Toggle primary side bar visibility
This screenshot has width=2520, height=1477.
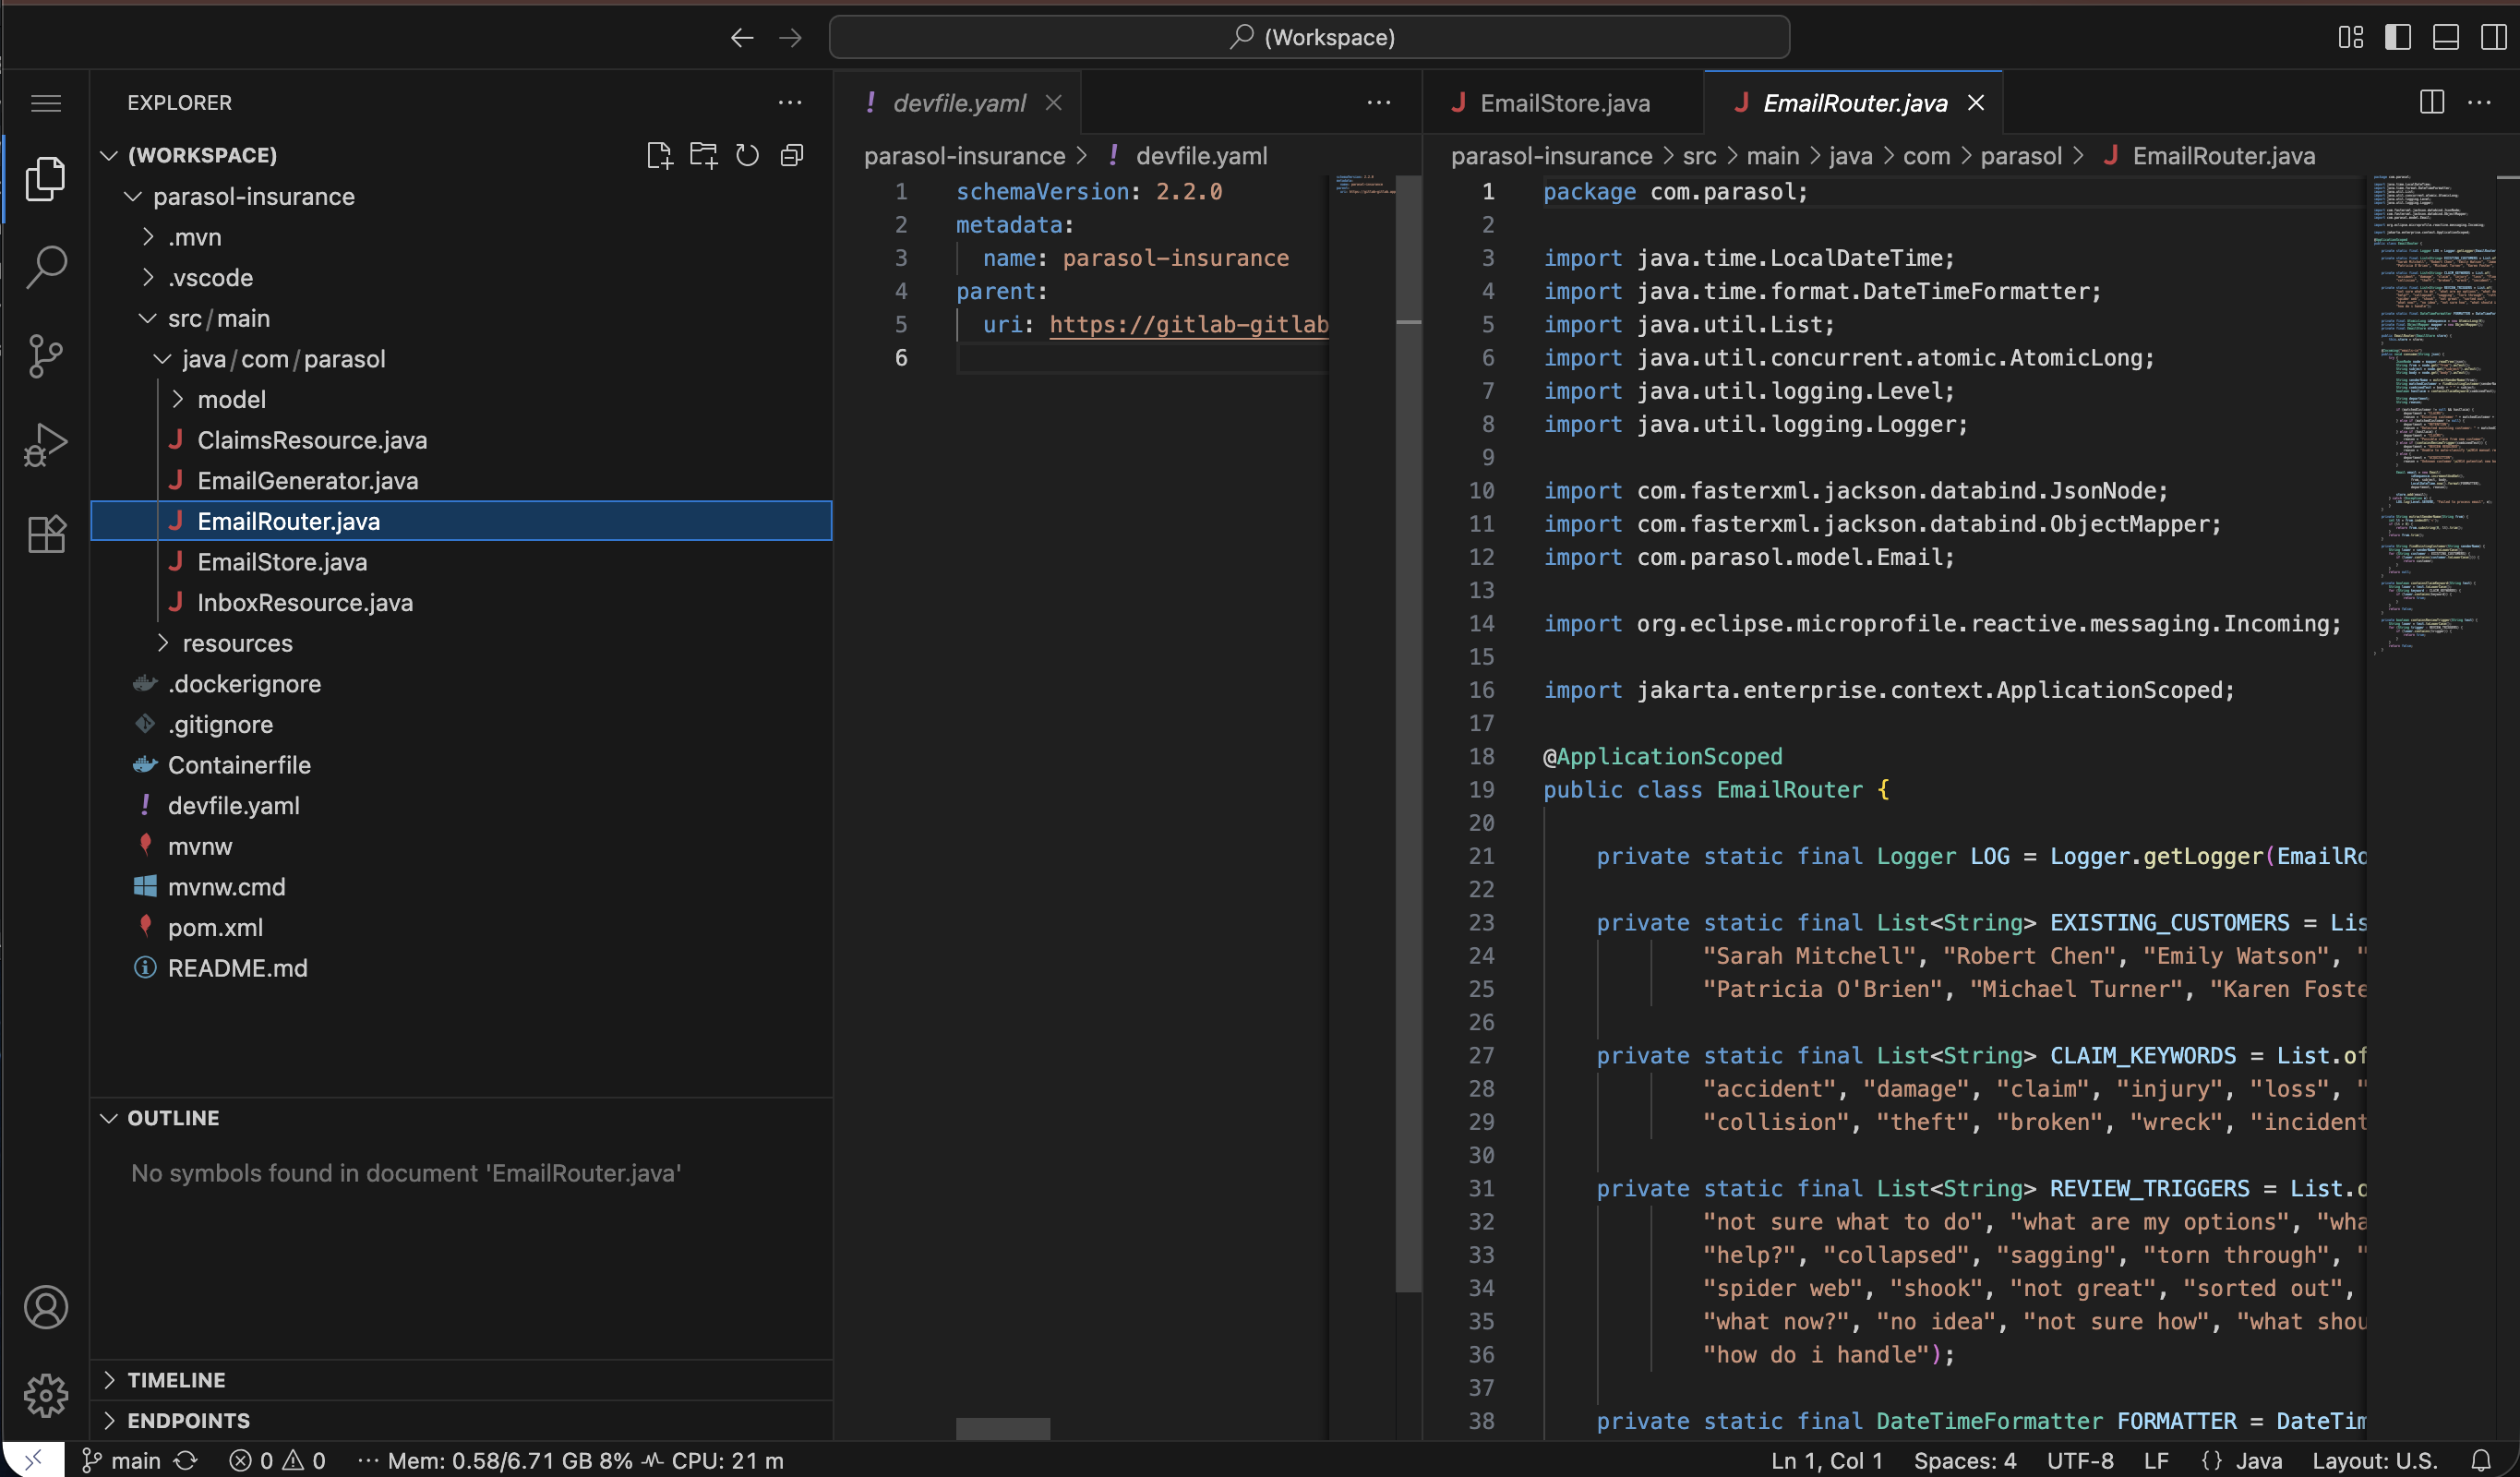coord(2397,37)
